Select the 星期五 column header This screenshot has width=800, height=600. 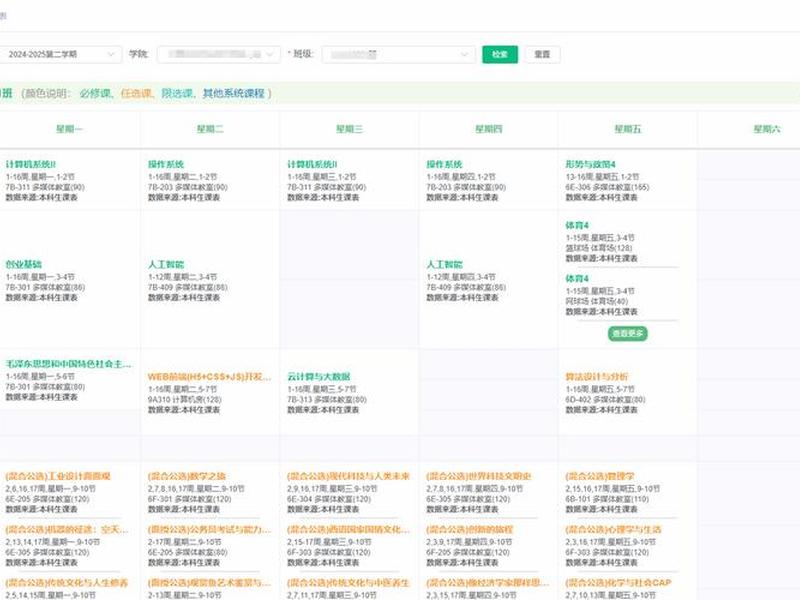pos(628,129)
